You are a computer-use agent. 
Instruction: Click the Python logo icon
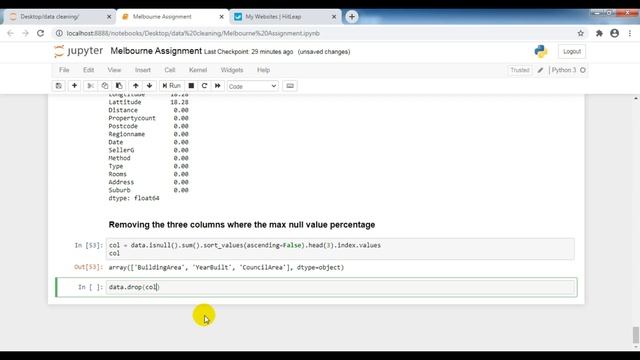[540, 51]
